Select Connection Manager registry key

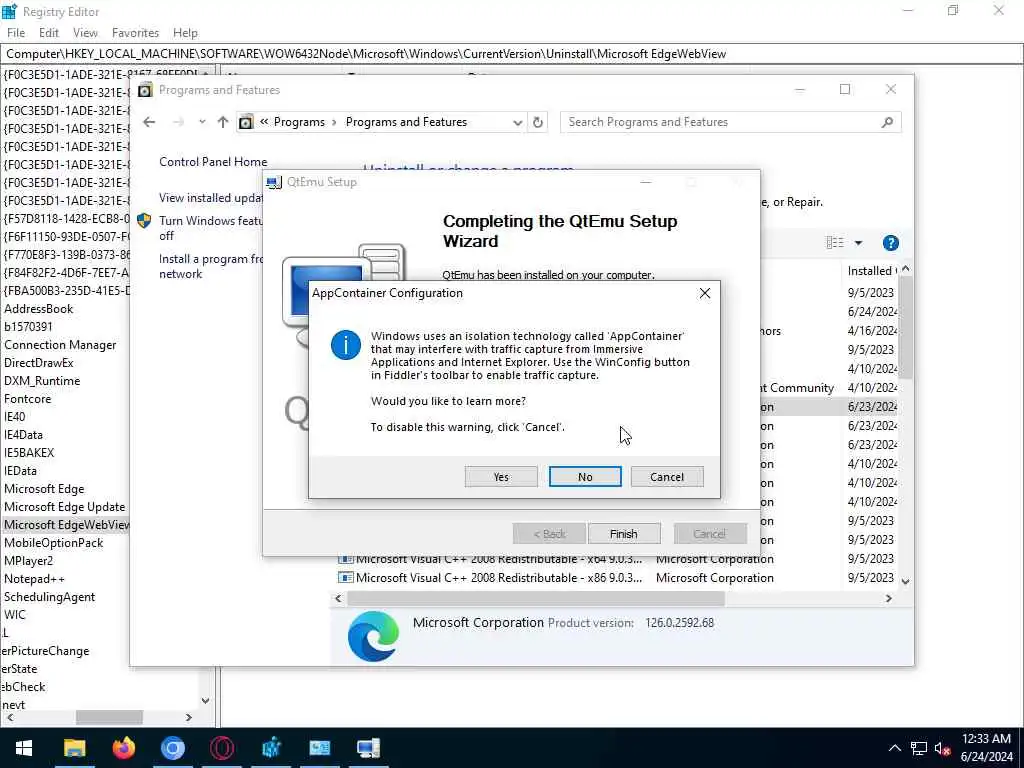pos(60,345)
